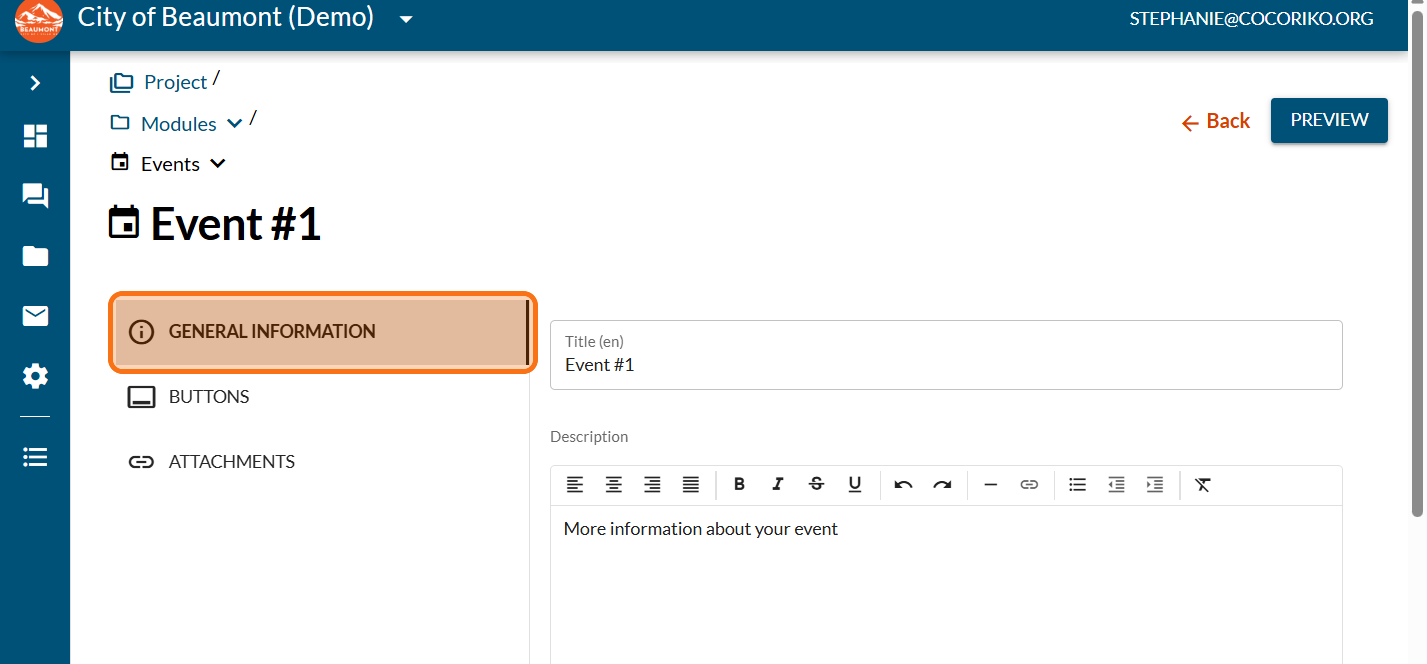Switch to the Buttons tab
The height and width of the screenshot is (664, 1427).
click(209, 397)
